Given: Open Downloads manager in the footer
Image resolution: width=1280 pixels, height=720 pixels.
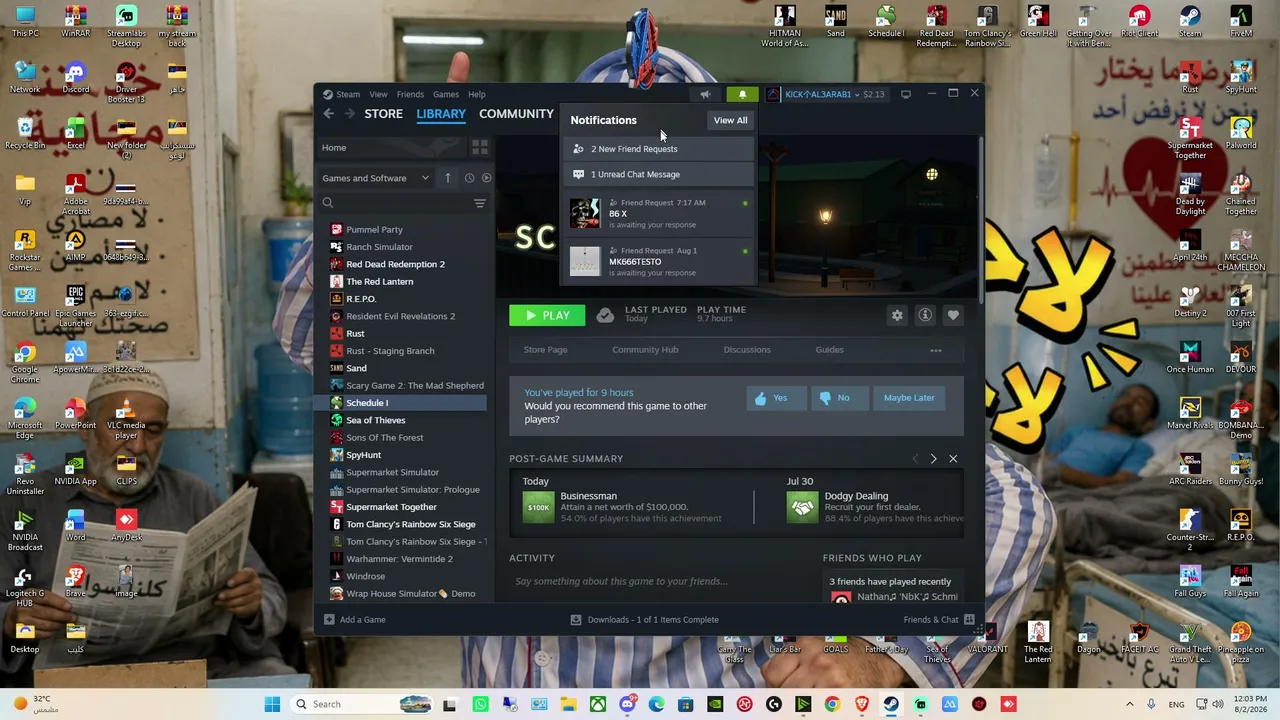Looking at the screenshot, I should tap(645, 620).
